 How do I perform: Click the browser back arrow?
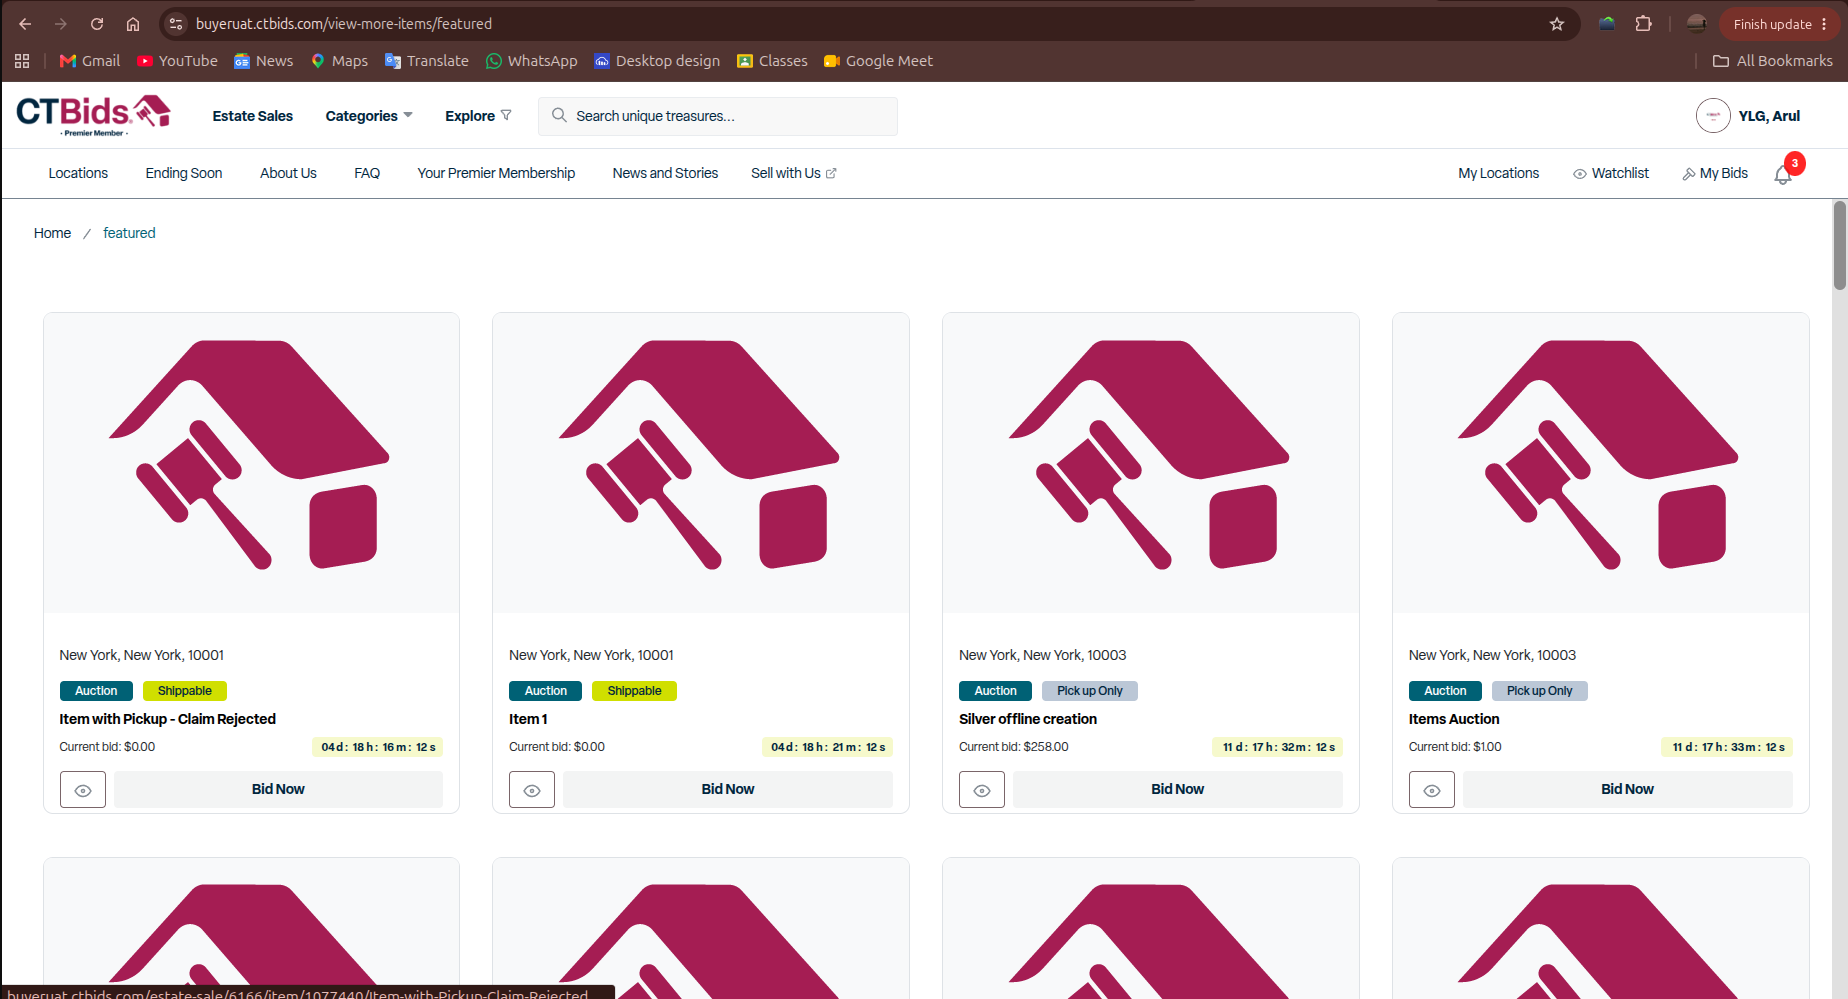click(25, 24)
